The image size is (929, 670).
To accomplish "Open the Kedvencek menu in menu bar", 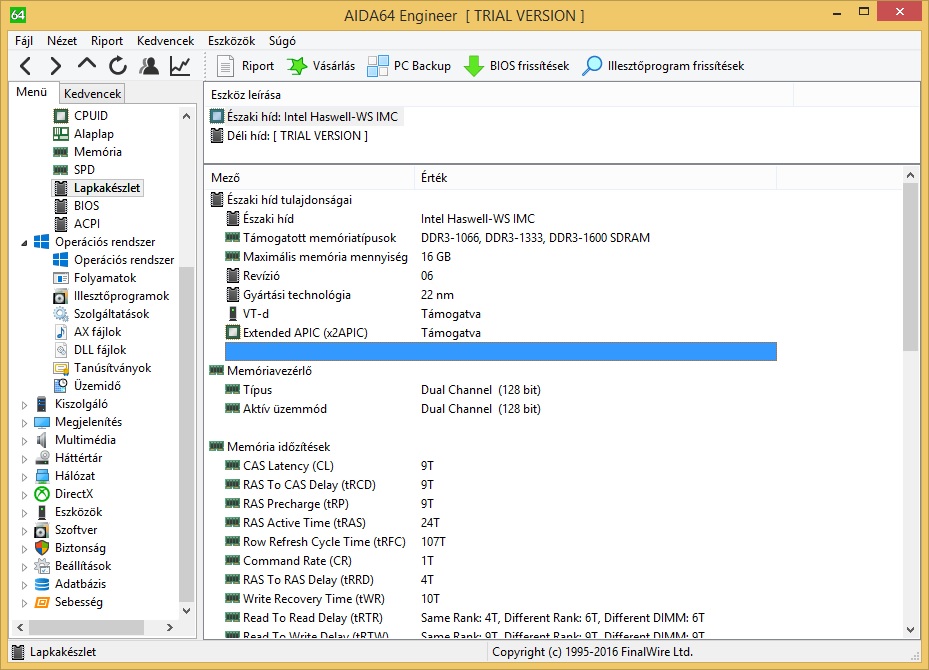I will click(165, 41).
